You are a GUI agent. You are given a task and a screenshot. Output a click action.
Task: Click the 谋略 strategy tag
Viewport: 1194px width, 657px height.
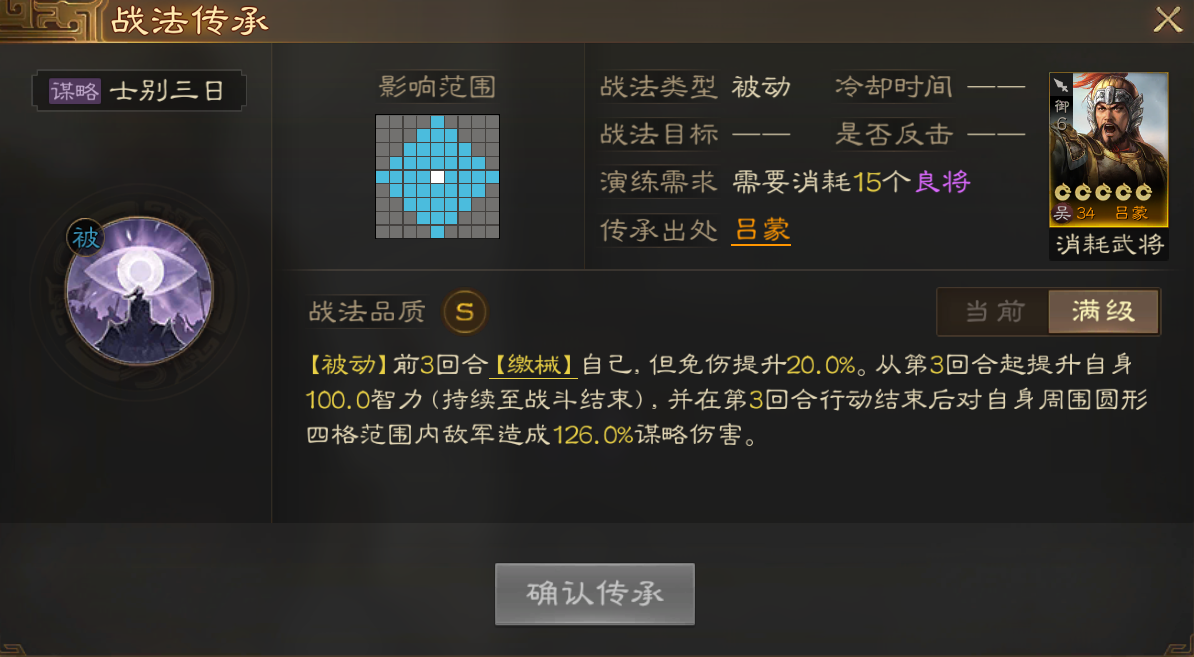(x=75, y=91)
